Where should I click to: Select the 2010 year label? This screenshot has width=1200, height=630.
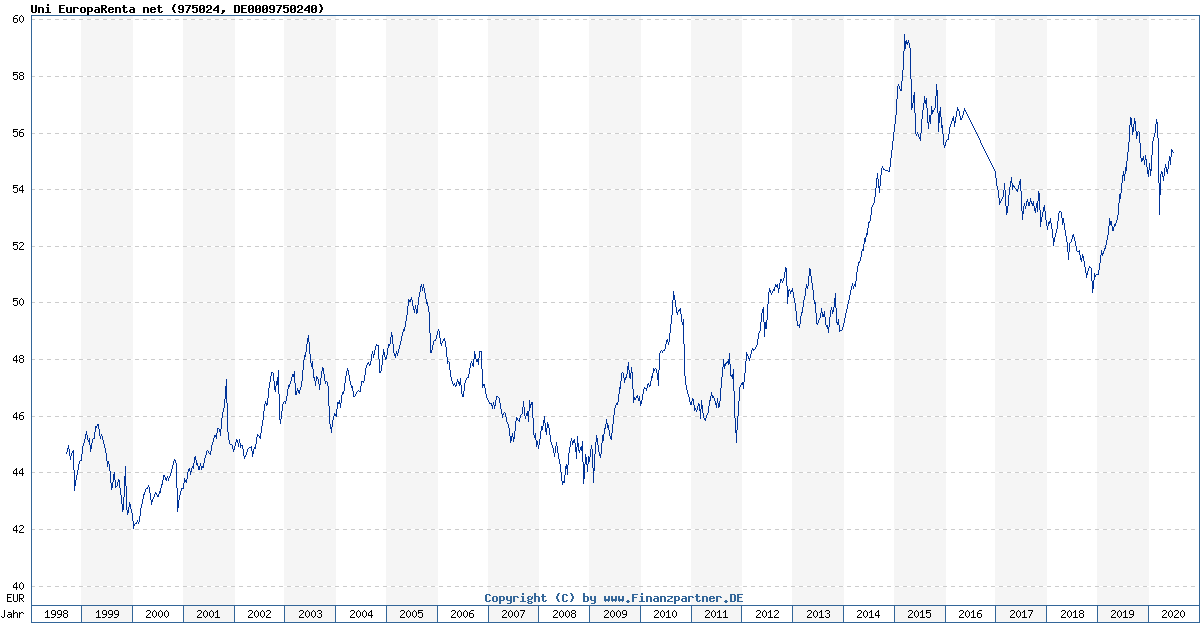coord(665,614)
